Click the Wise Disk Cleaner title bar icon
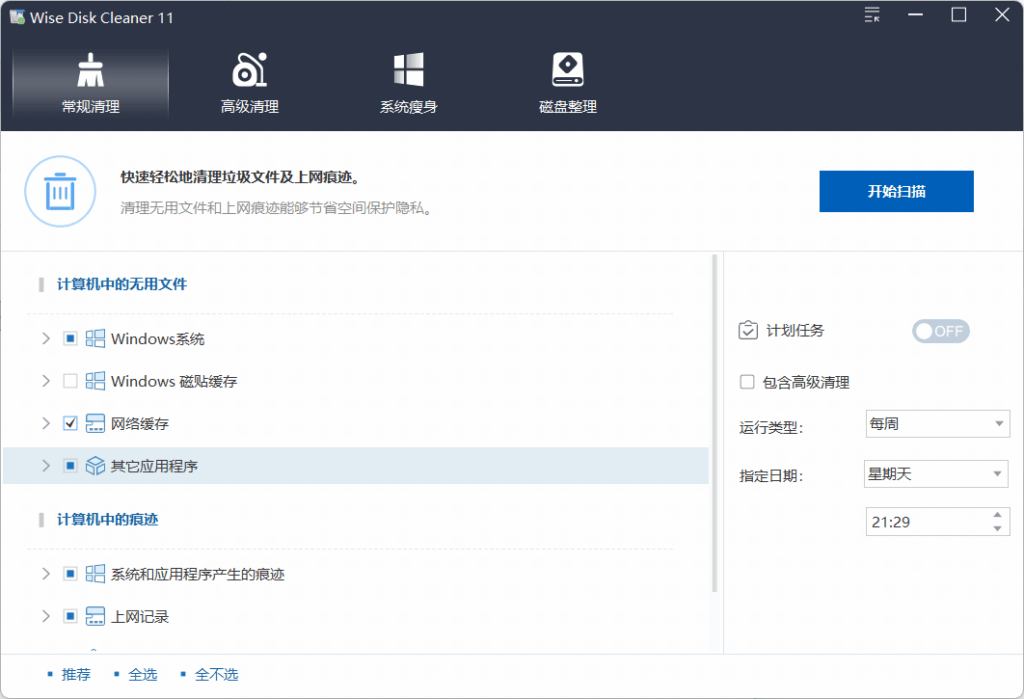1024x699 pixels. (18, 16)
